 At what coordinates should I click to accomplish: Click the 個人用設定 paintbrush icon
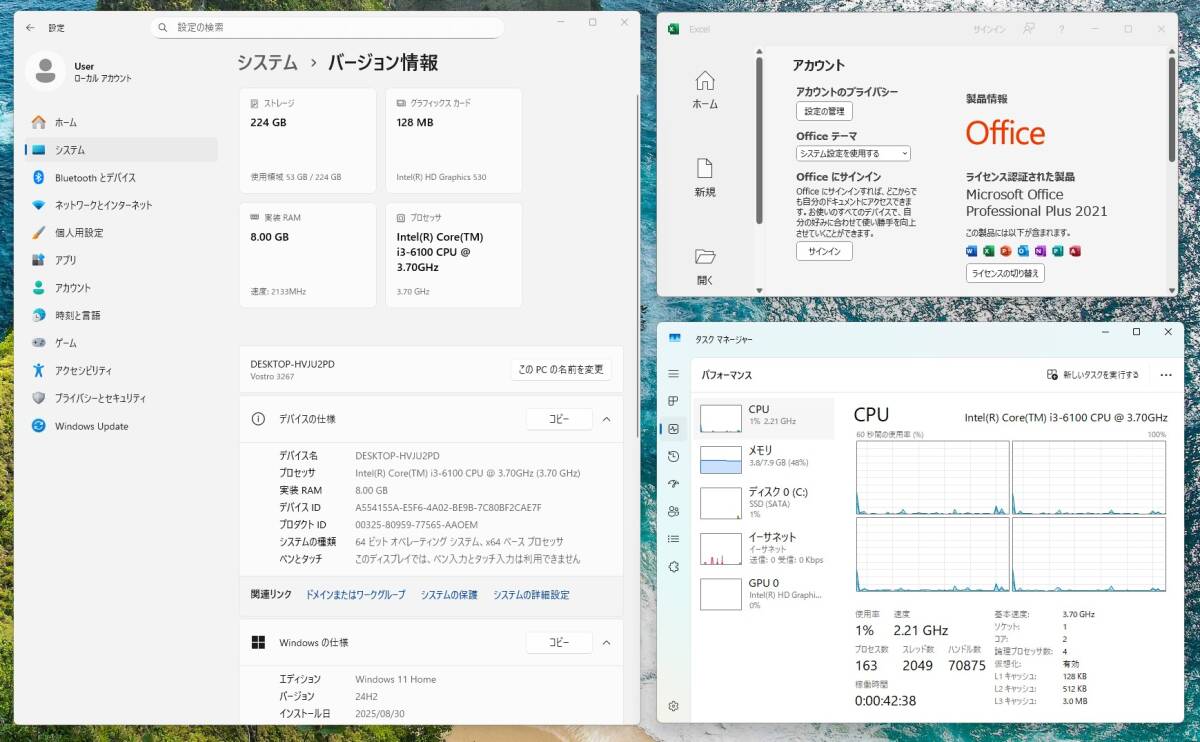(x=38, y=233)
